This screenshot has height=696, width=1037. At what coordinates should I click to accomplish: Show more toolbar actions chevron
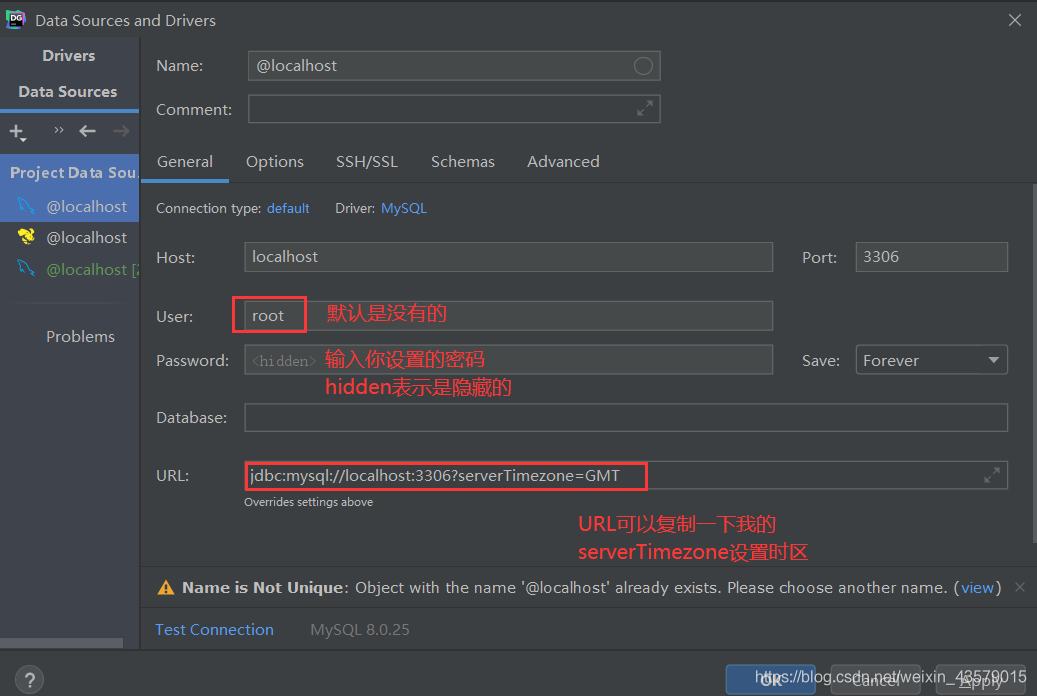tap(59, 130)
